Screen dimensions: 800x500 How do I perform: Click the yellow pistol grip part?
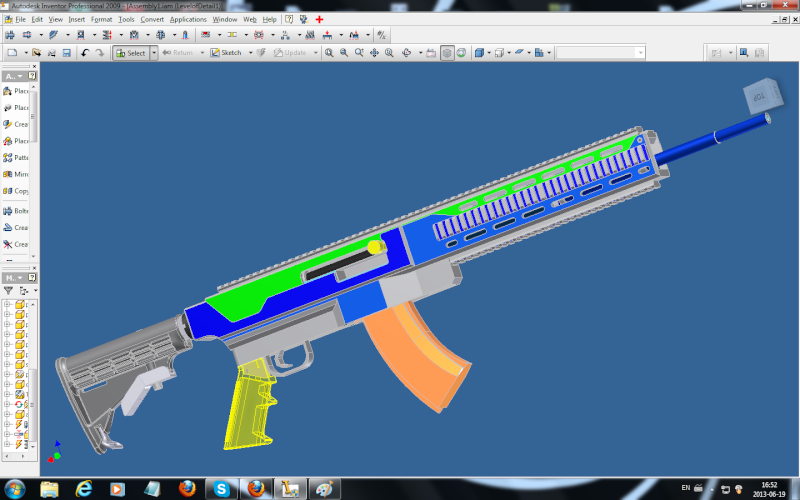point(251,405)
